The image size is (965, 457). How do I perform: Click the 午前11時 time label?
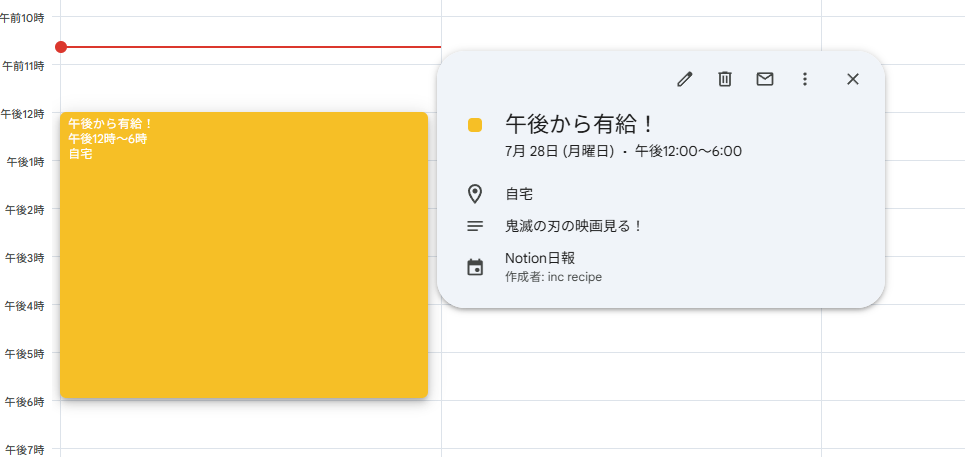[x=23, y=66]
